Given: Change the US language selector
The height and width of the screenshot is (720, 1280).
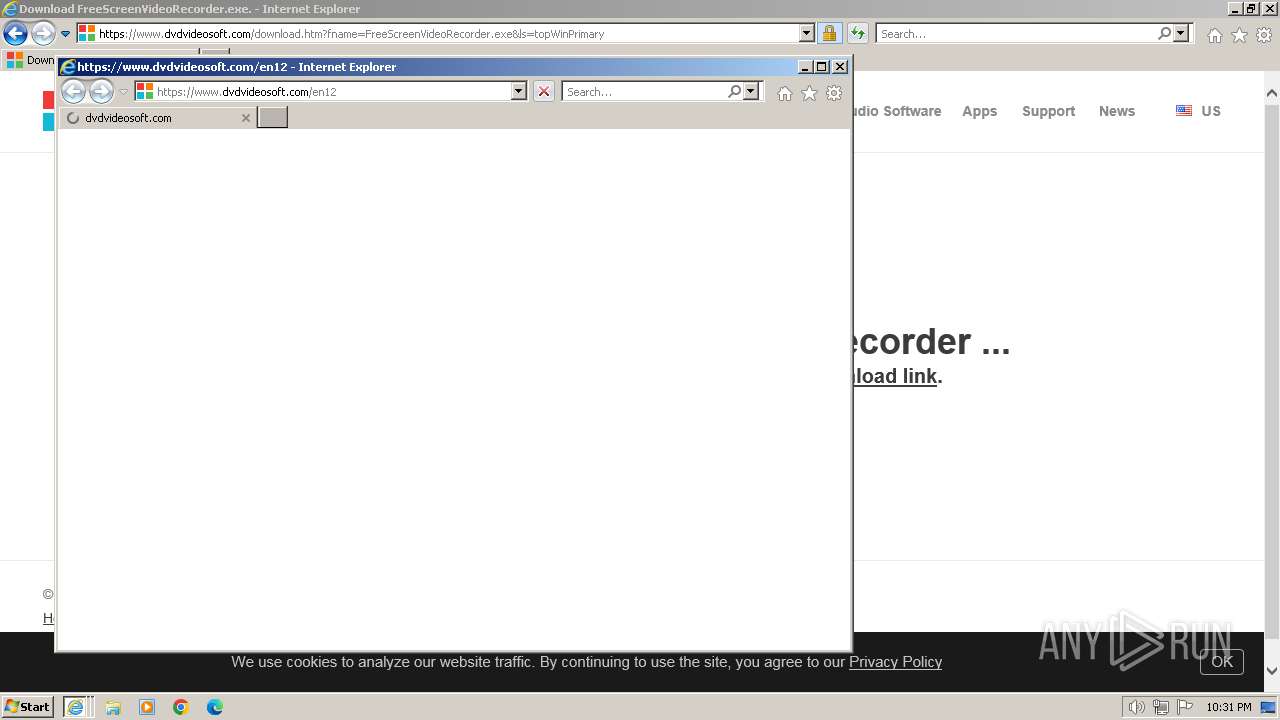Looking at the screenshot, I should (1198, 111).
